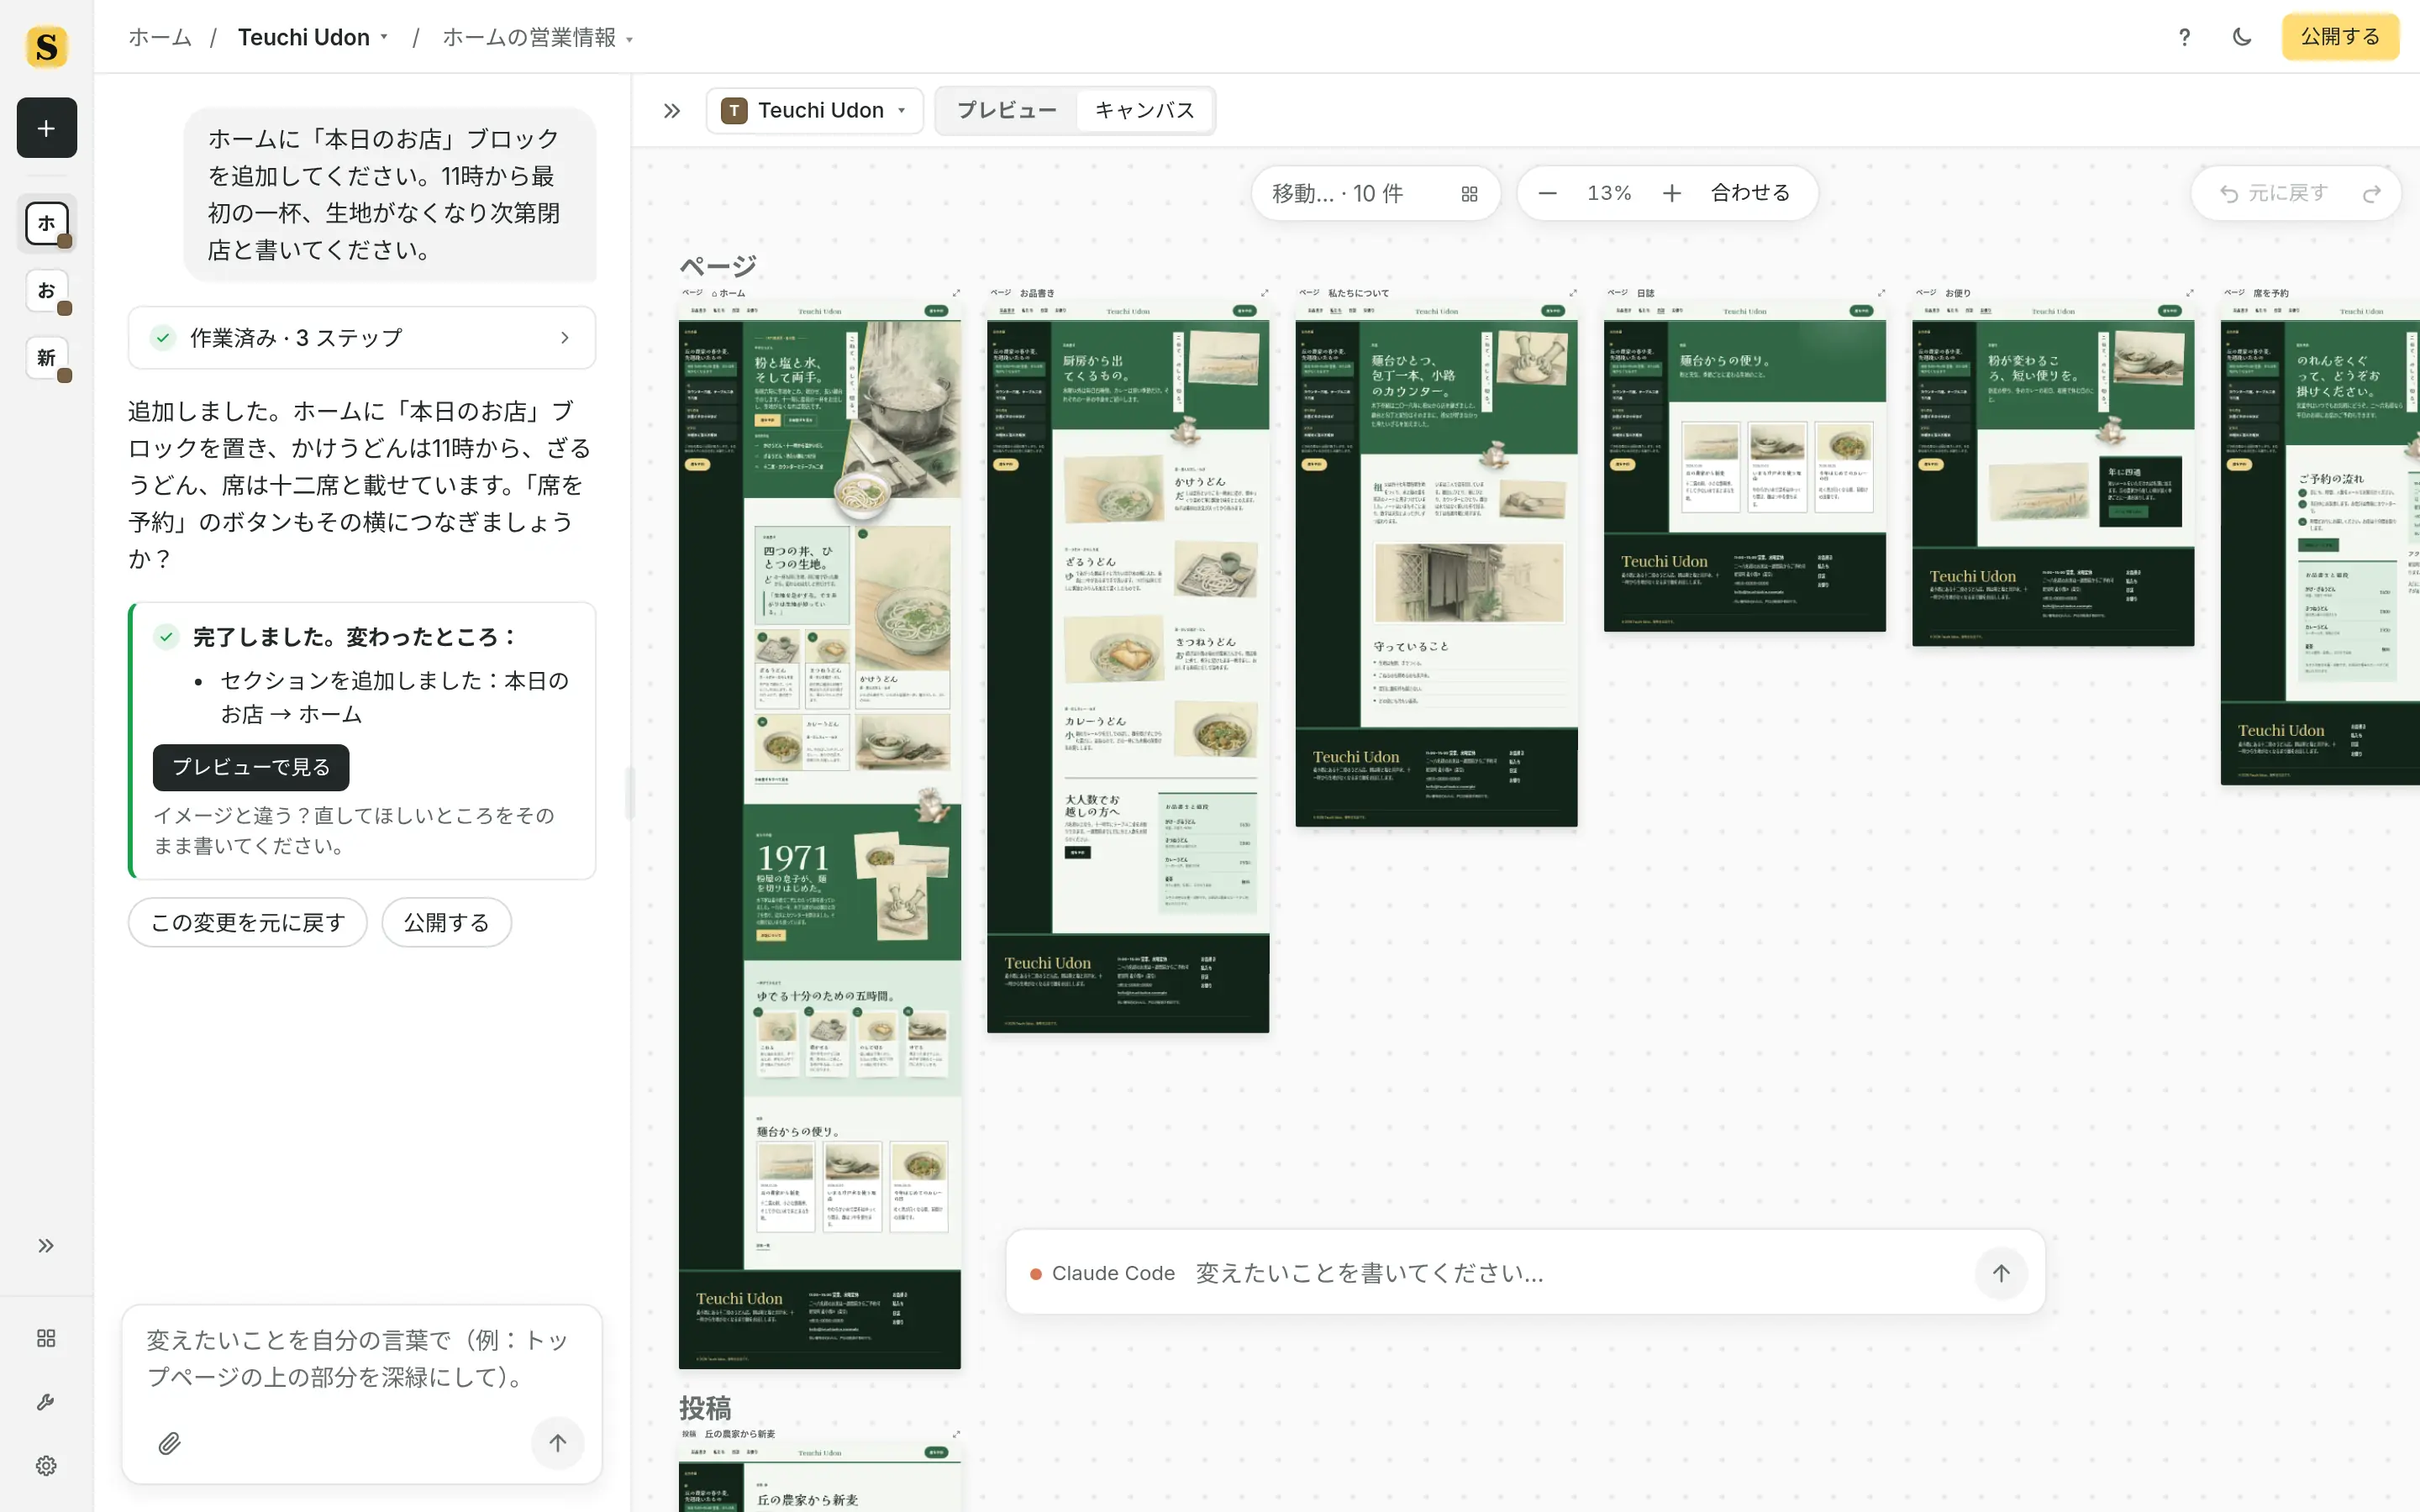Collapse chat panel with double chevron icon
Viewport: 2420px width, 1512px height.
[672, 111]
